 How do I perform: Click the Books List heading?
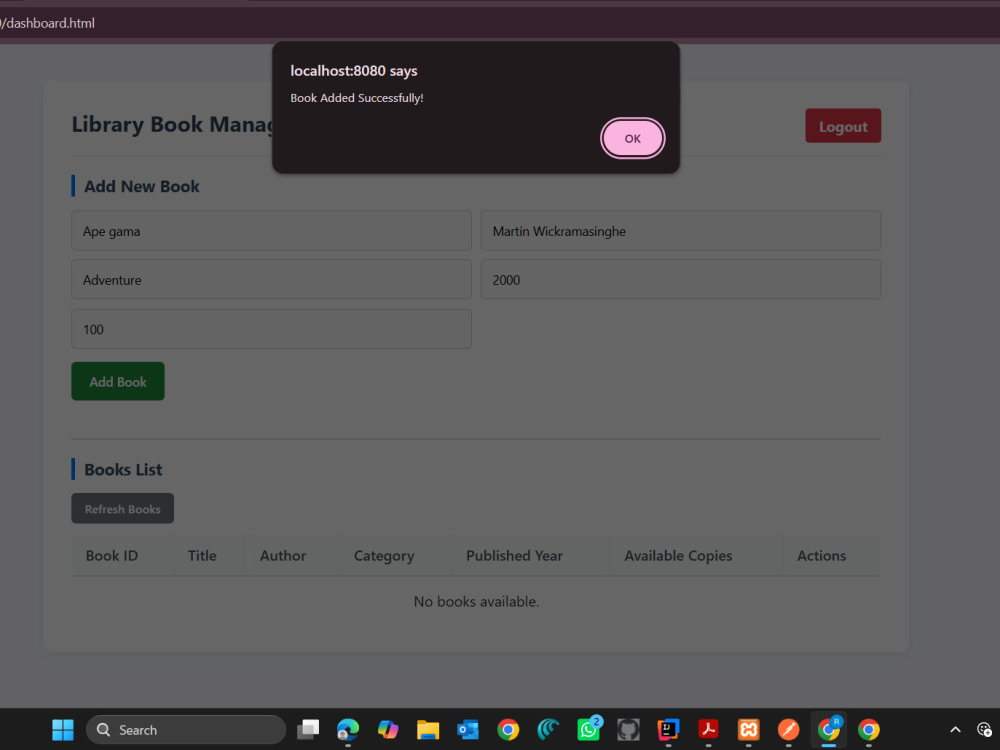123,469
